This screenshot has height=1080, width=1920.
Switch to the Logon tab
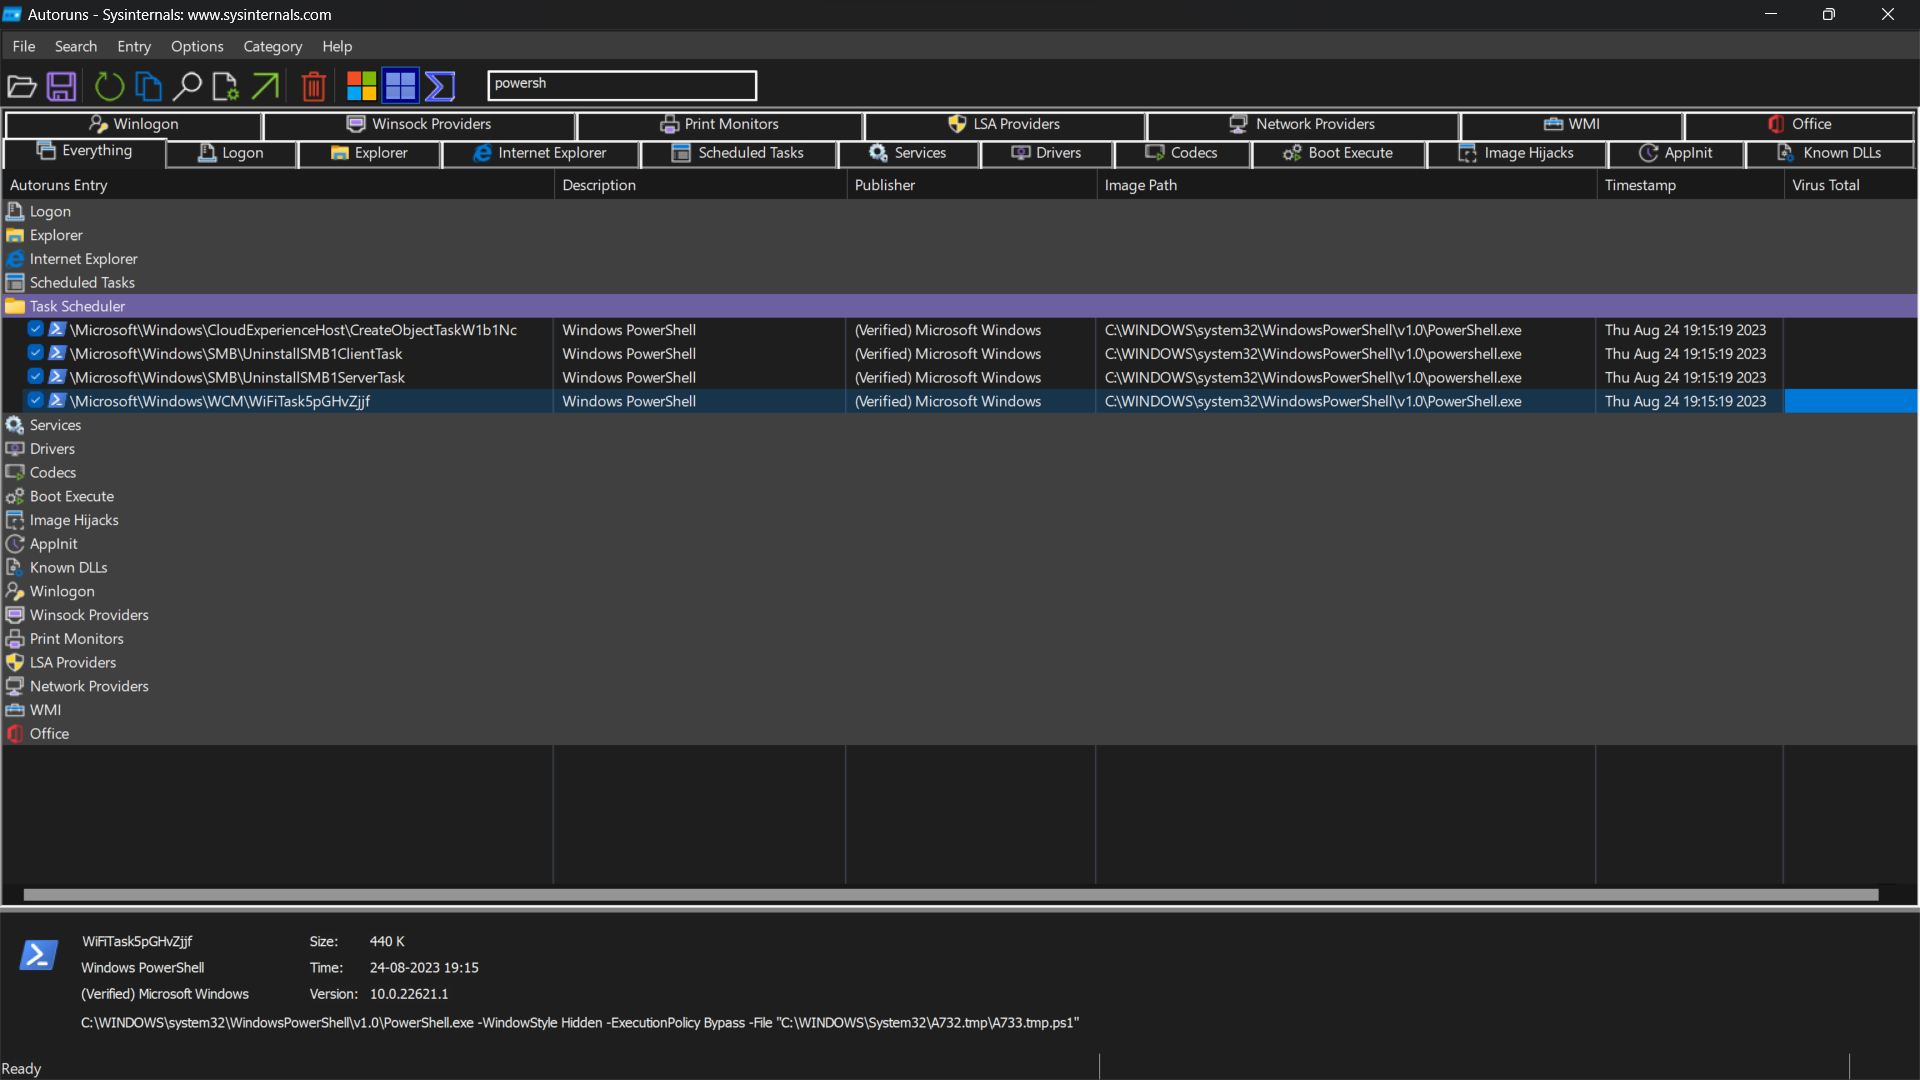pos(231,153)
